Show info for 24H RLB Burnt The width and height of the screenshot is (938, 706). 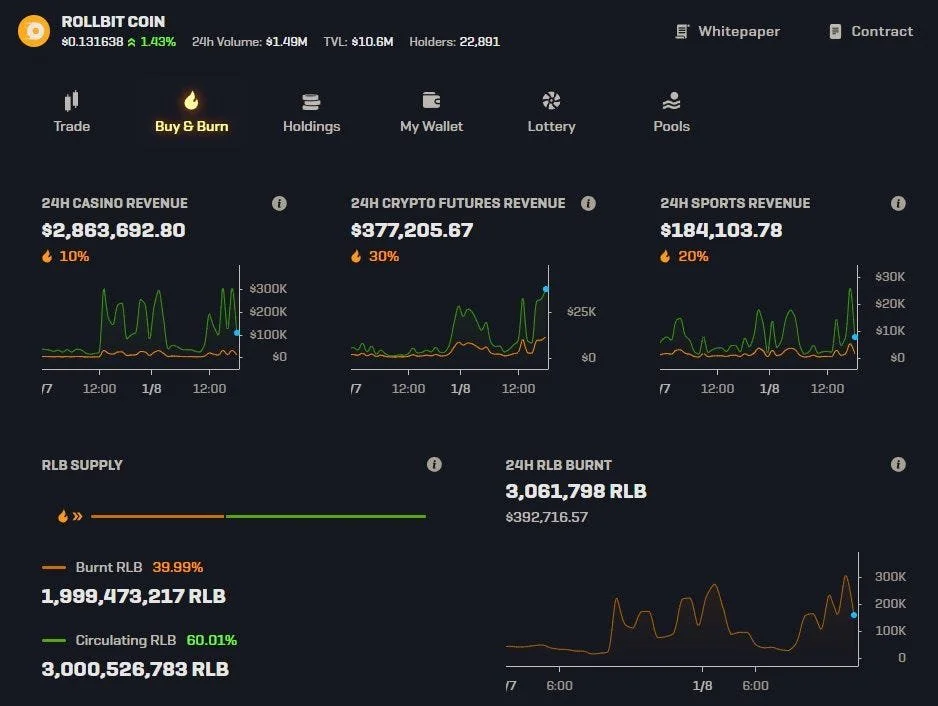click(898, 464)
